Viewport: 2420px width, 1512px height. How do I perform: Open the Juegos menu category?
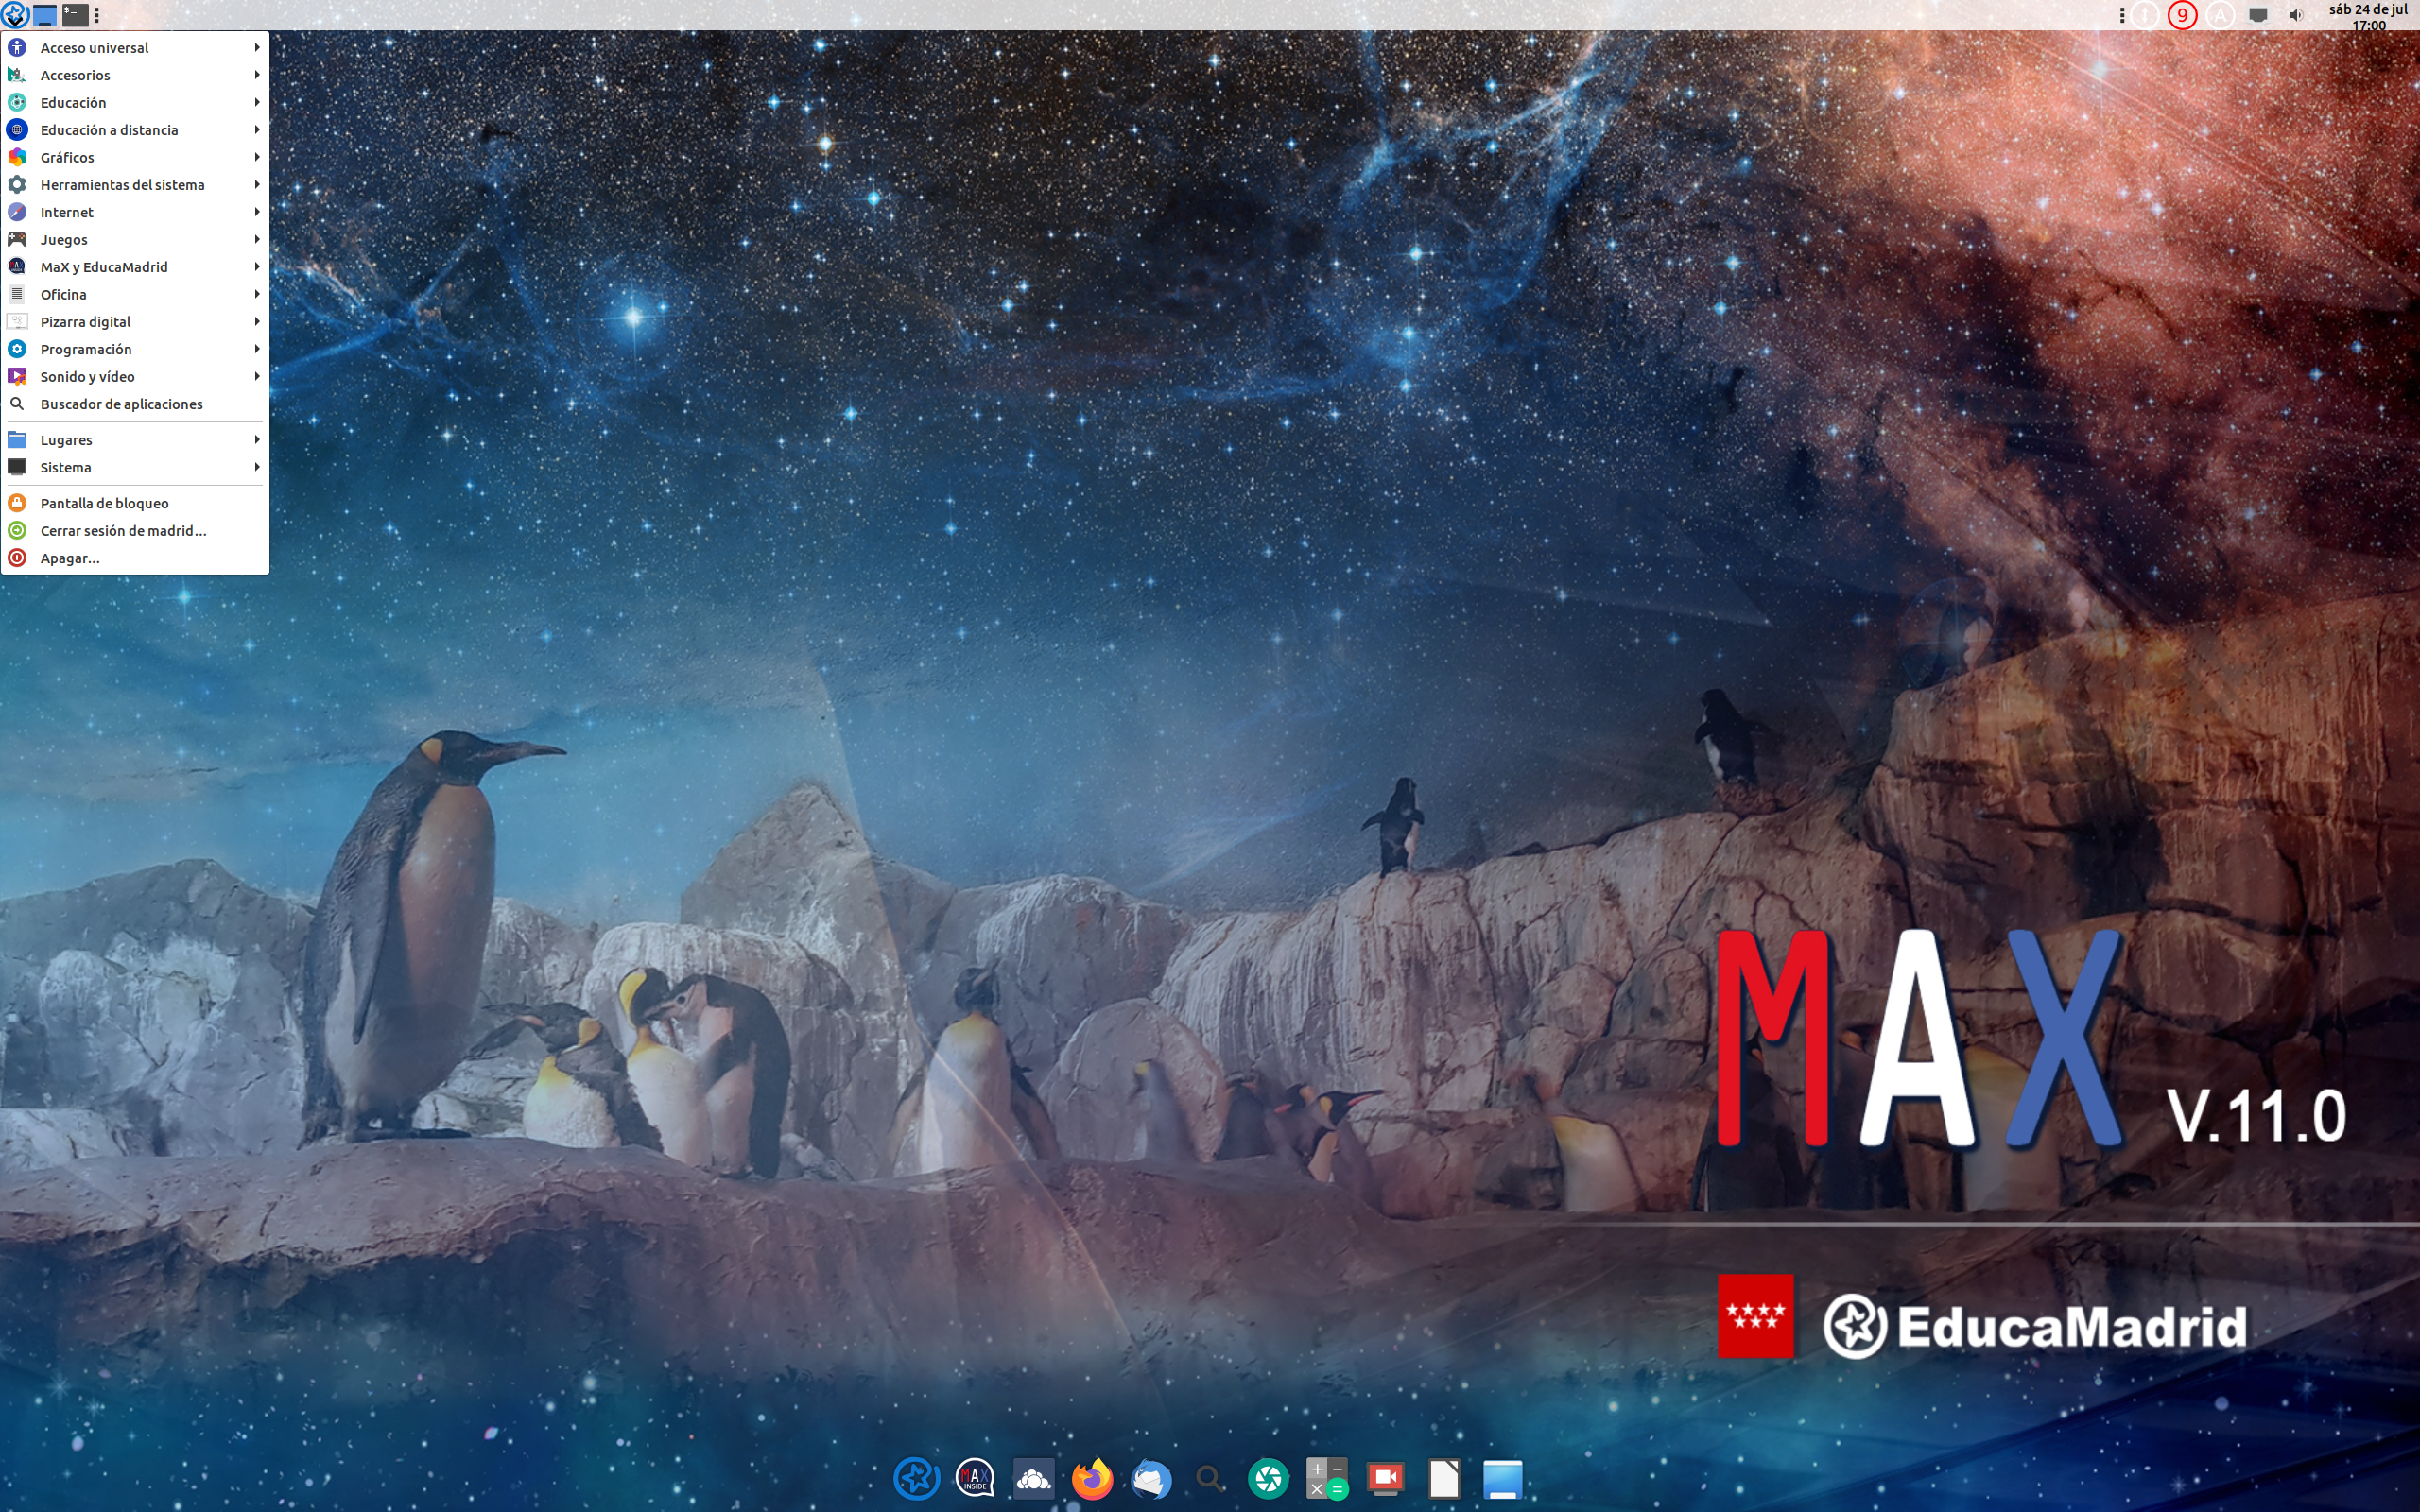point(134,240)
